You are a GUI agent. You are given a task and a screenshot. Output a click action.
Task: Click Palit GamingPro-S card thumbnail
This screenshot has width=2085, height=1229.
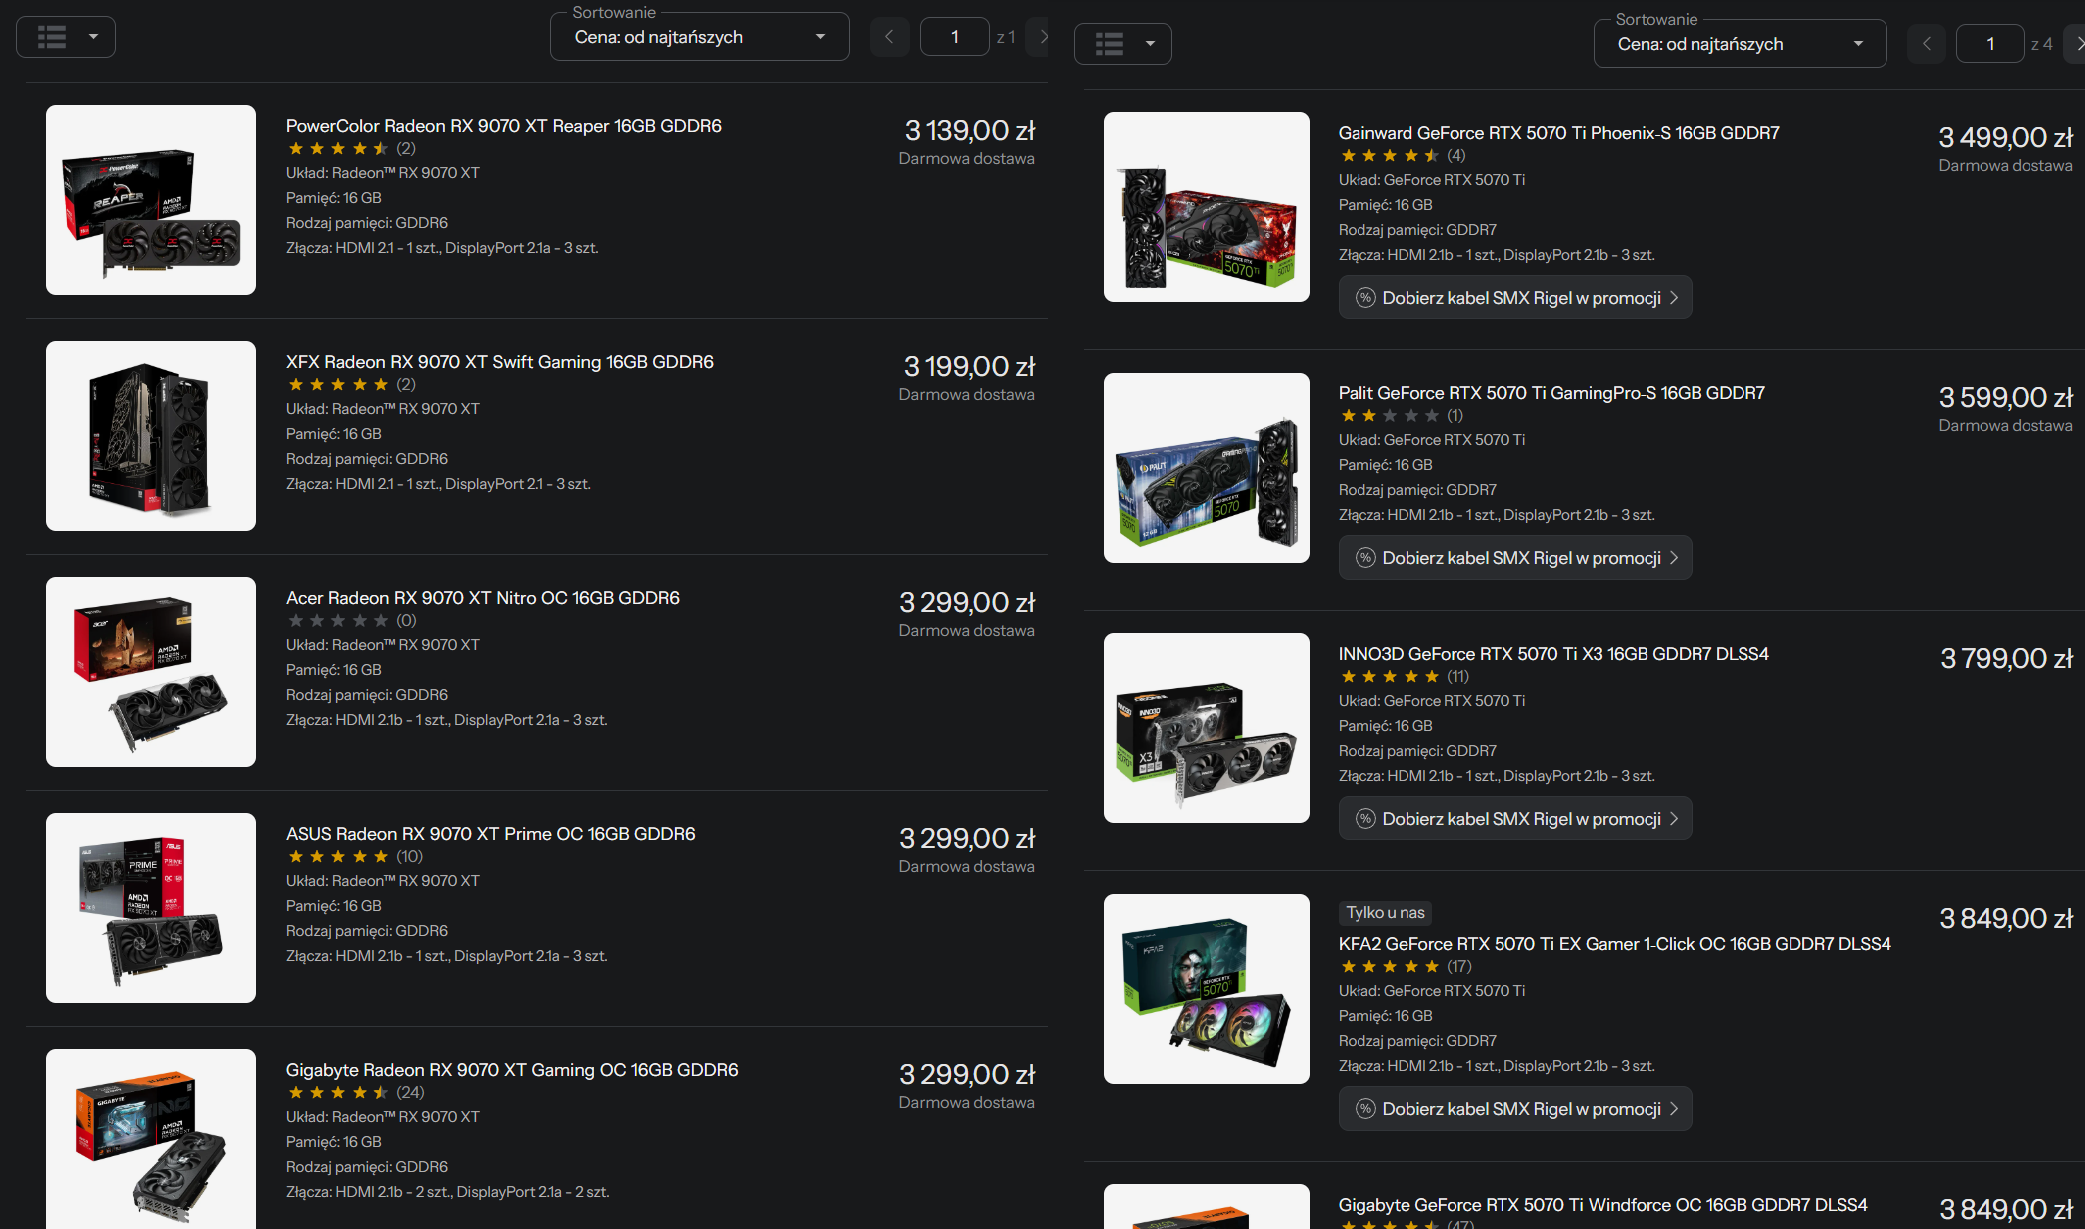pyautogui.click(x=1207, y=468)
